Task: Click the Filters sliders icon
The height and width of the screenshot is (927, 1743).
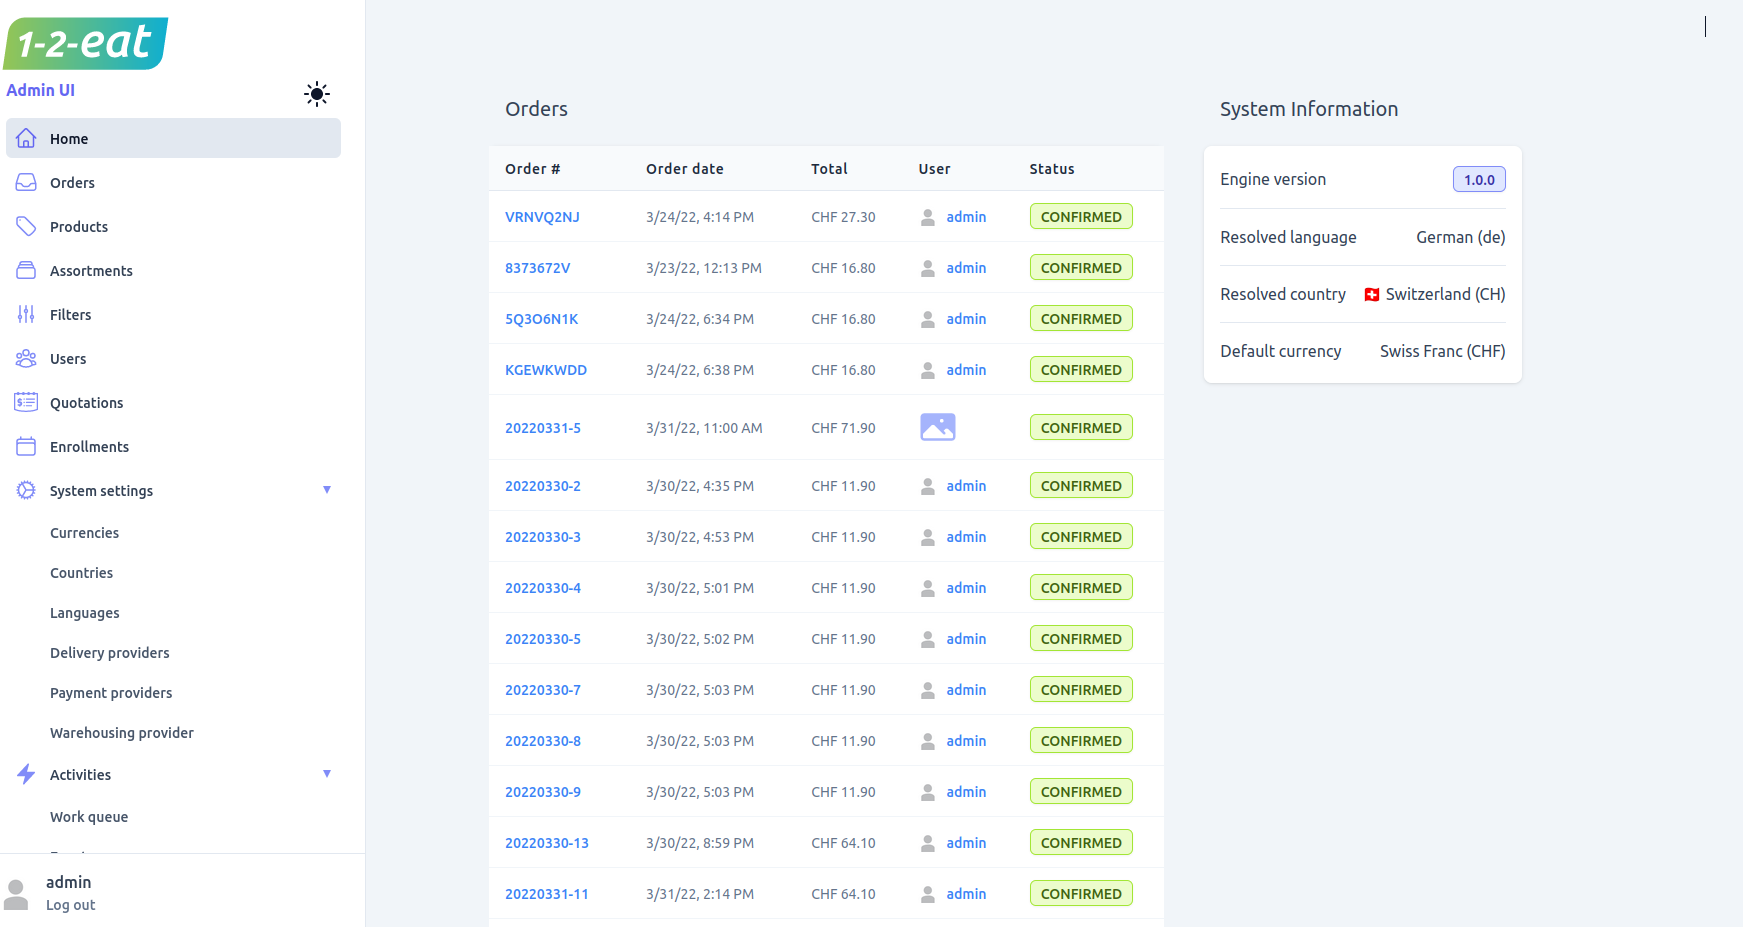Action: [x=26, y=314]
